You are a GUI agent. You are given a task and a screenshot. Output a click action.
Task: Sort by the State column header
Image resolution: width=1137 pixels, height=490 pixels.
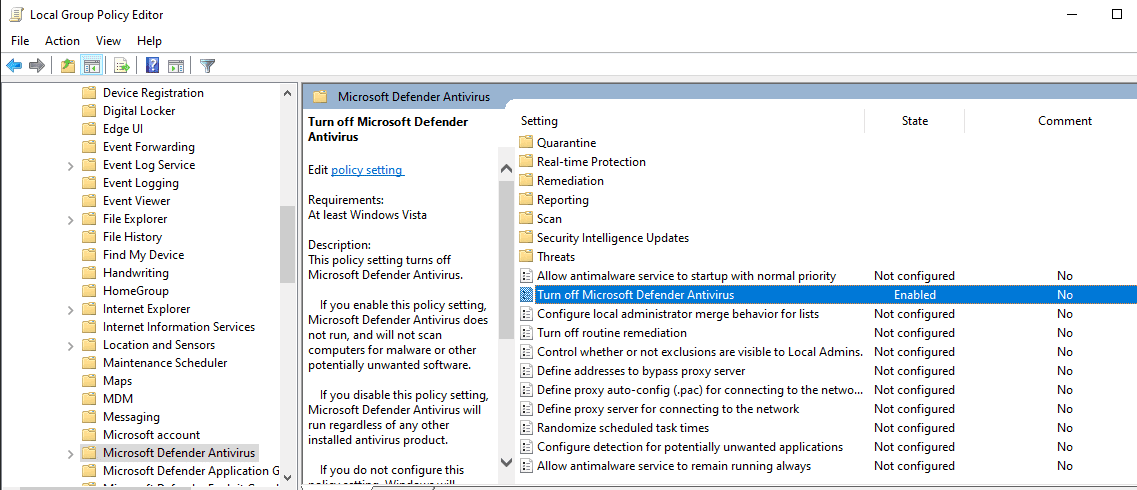click(914, 121)
